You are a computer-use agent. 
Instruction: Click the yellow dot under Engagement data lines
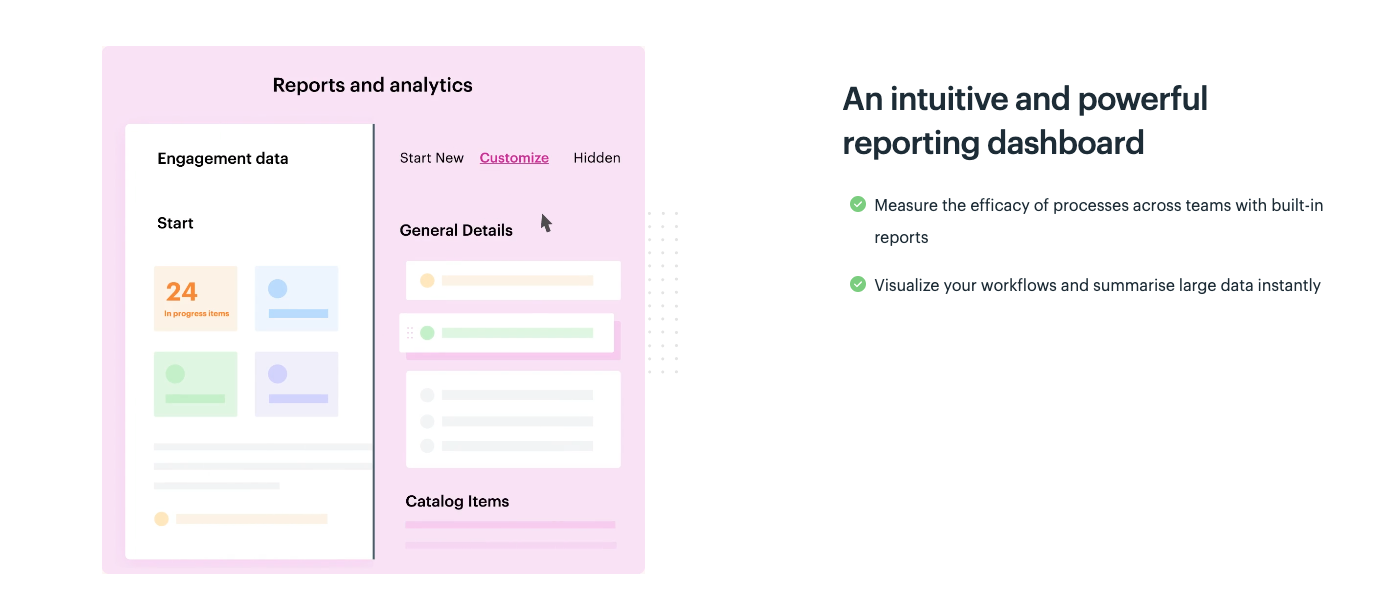pyautogui.click(x=161, y=519)
